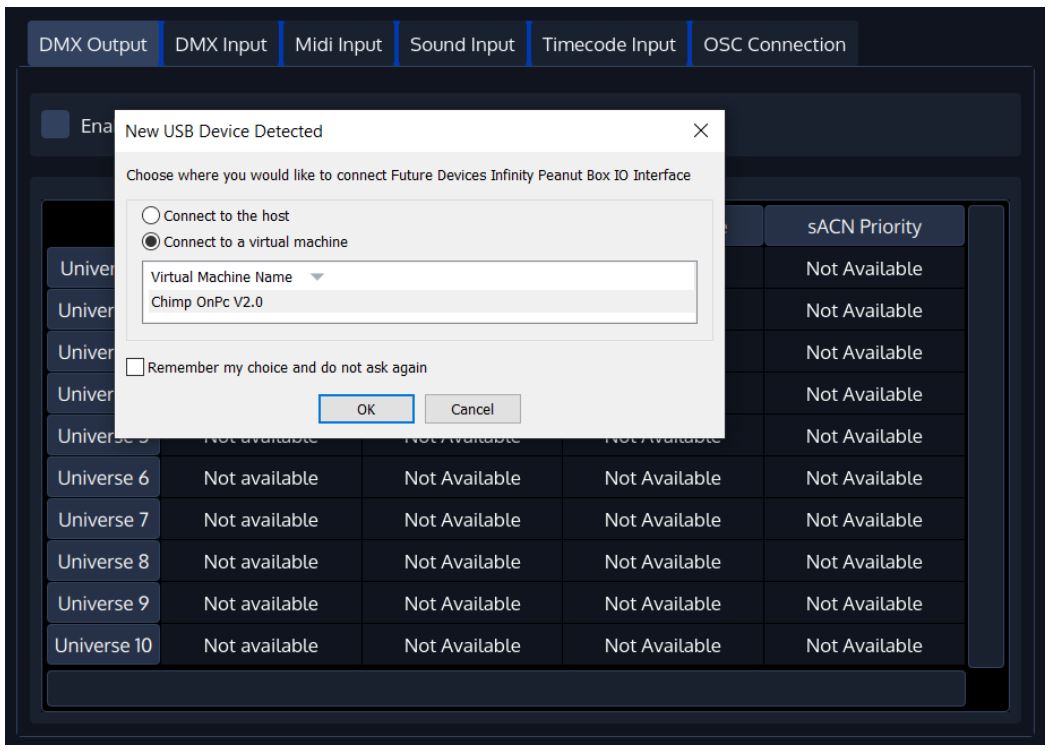Select the Universe 10 row header
This screenshot has width=1052, height=751.
104,646
